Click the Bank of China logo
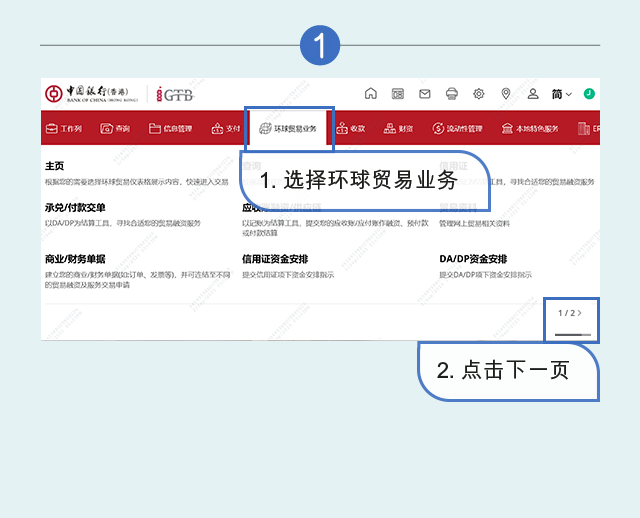 [92, 93]
